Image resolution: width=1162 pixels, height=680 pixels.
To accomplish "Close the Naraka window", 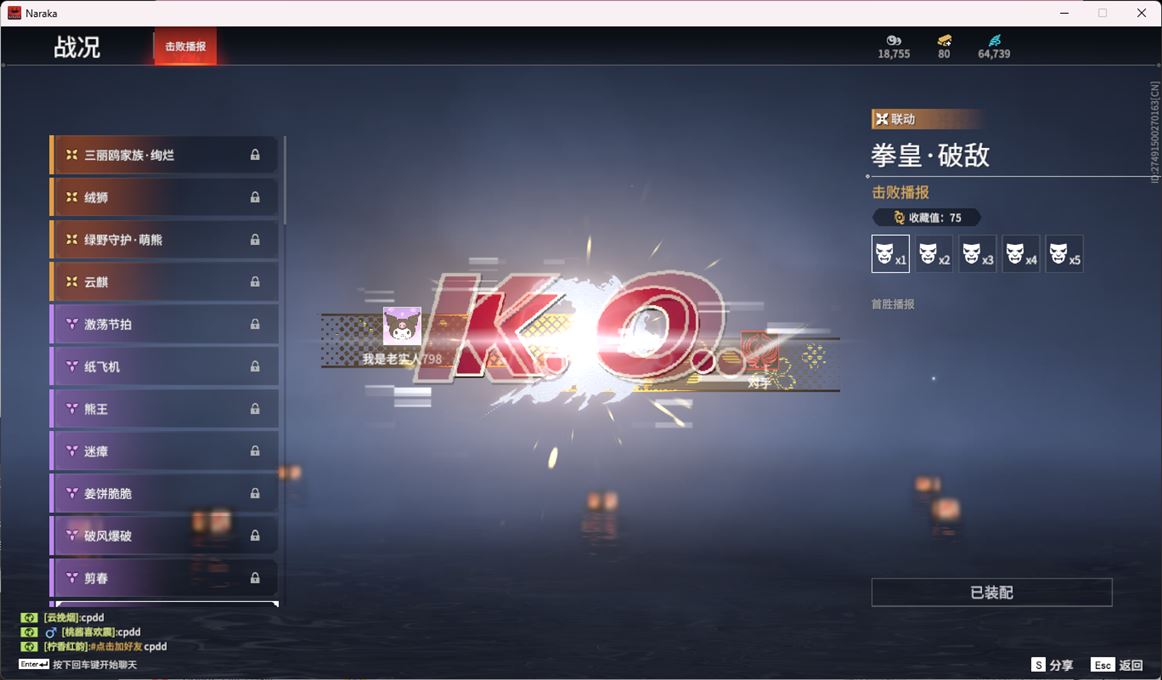I will (1141, 13).
